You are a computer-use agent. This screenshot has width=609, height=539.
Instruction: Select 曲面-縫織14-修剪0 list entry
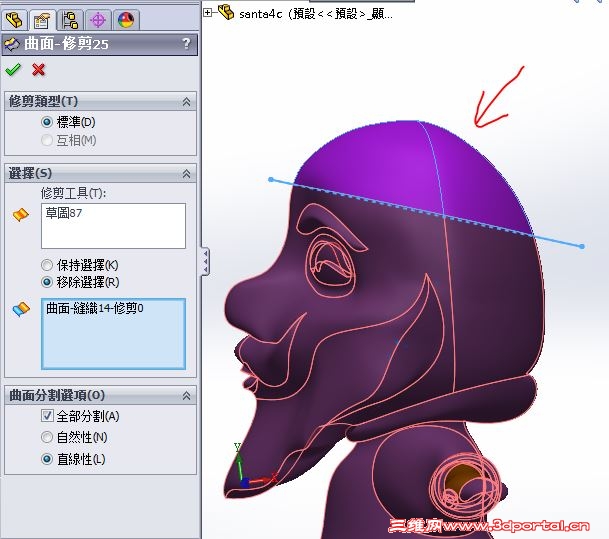[x=94, y=308]
